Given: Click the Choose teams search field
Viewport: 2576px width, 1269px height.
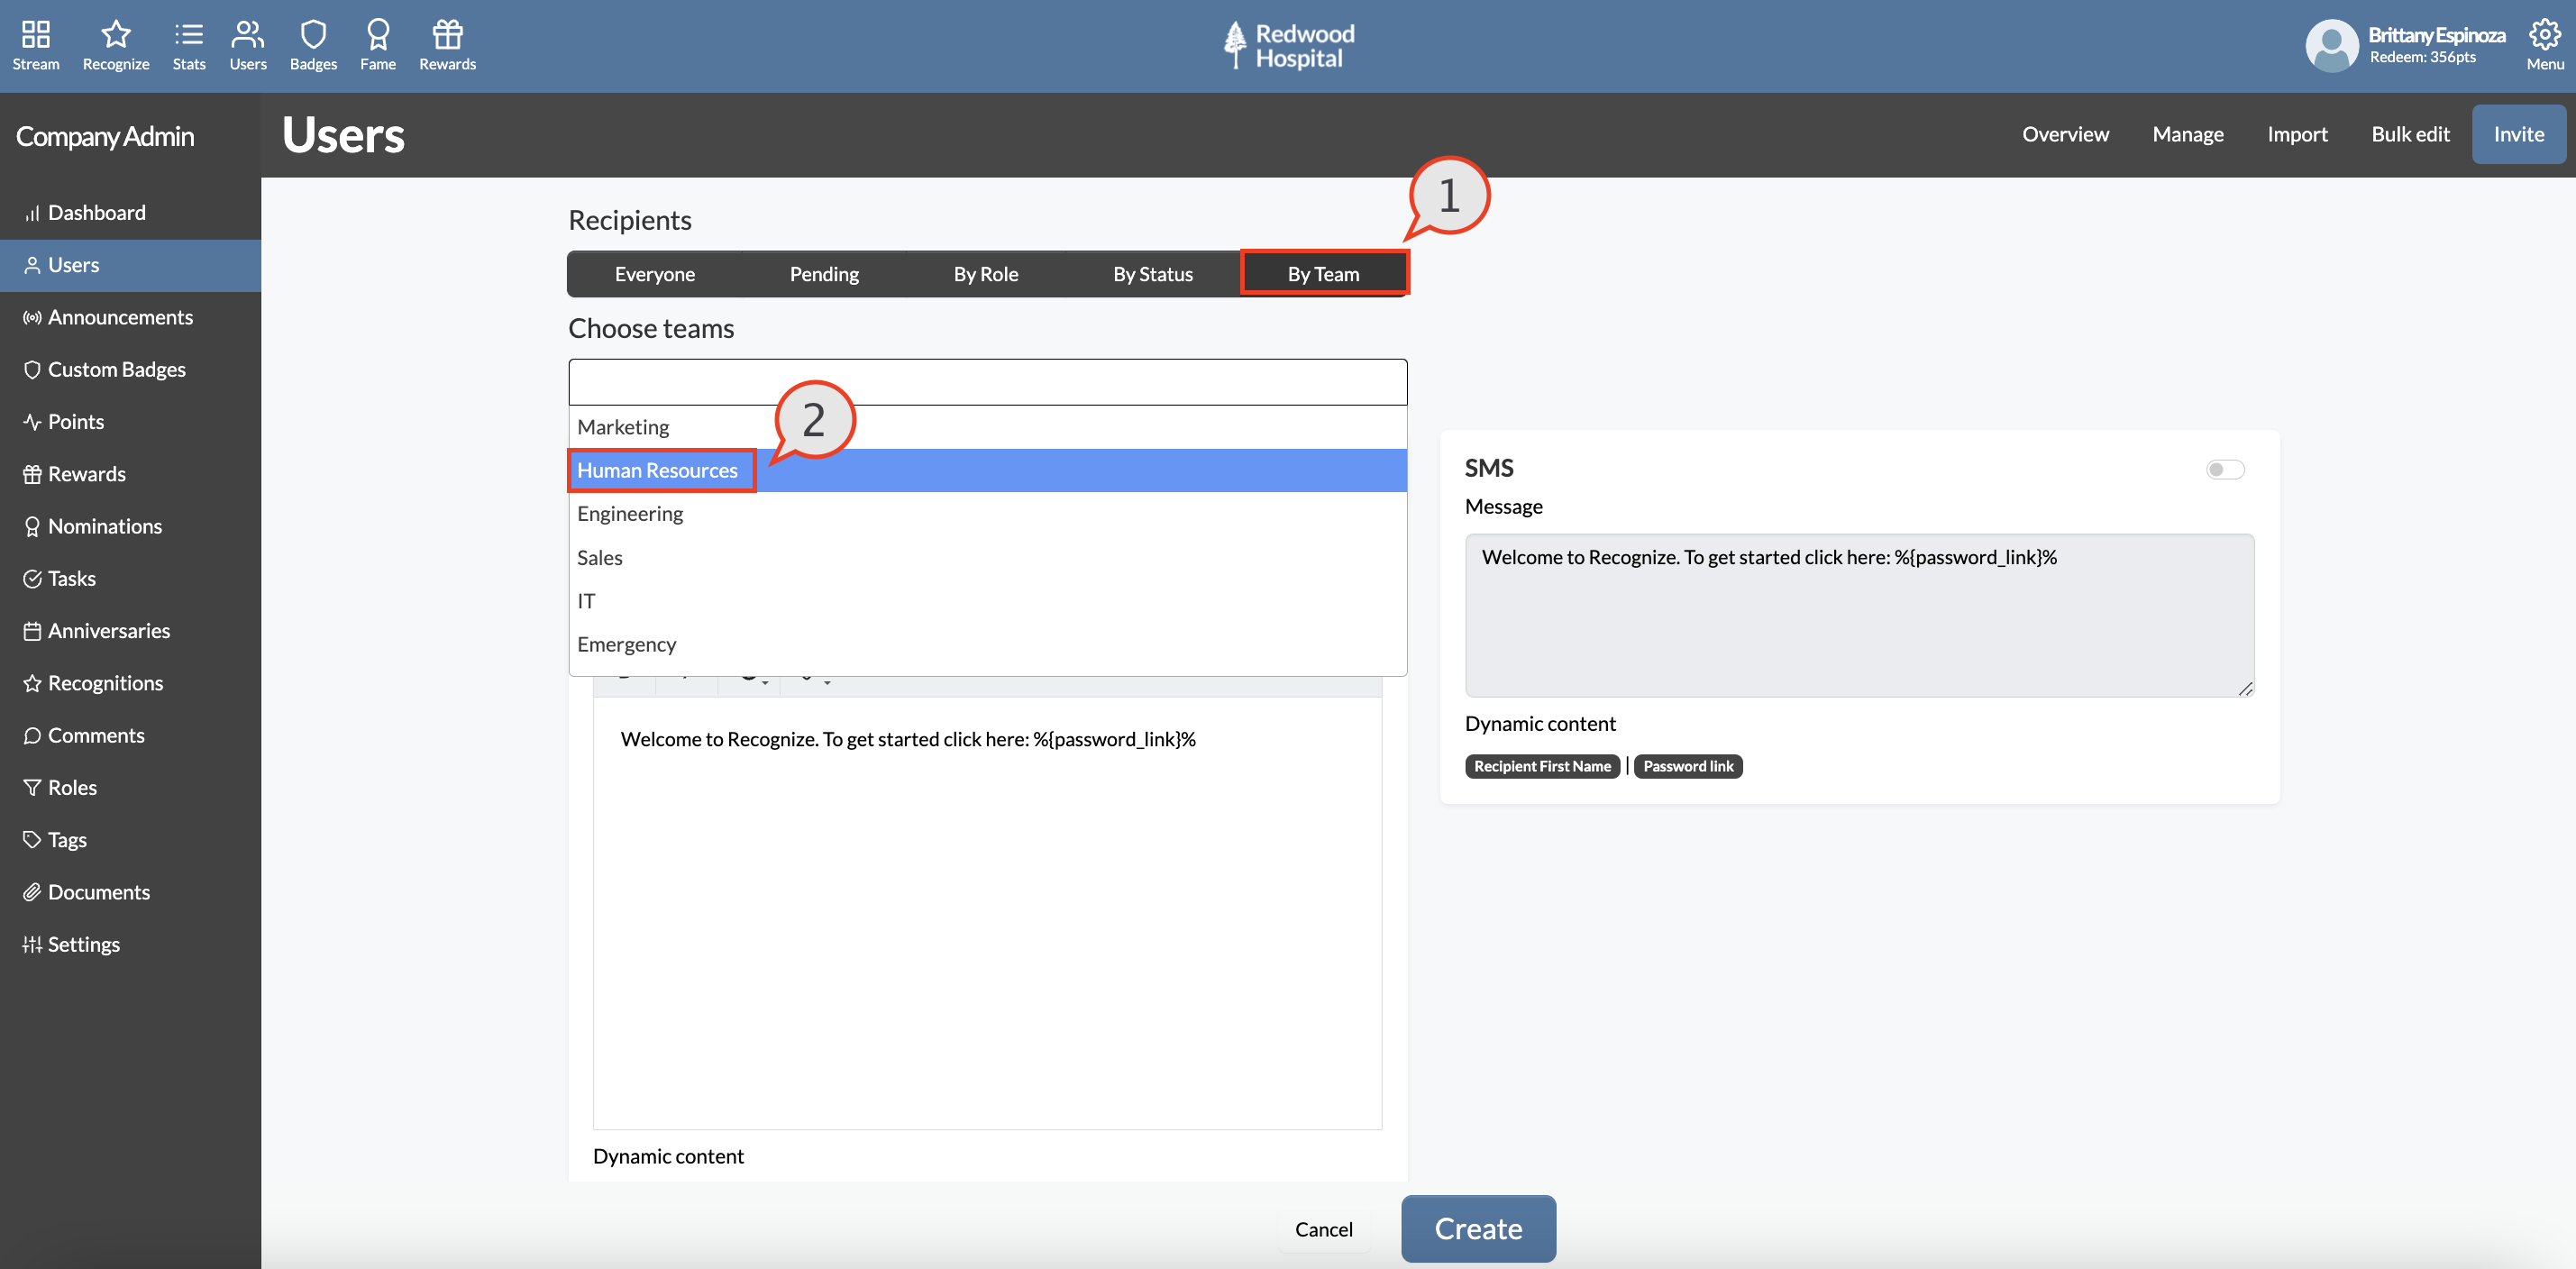Looking at the screenshot, I should click(987, 382).
